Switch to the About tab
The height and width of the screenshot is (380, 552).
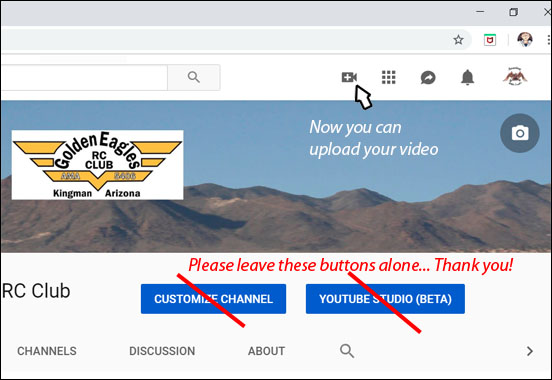pyautogui.click(x=266, y=351)
